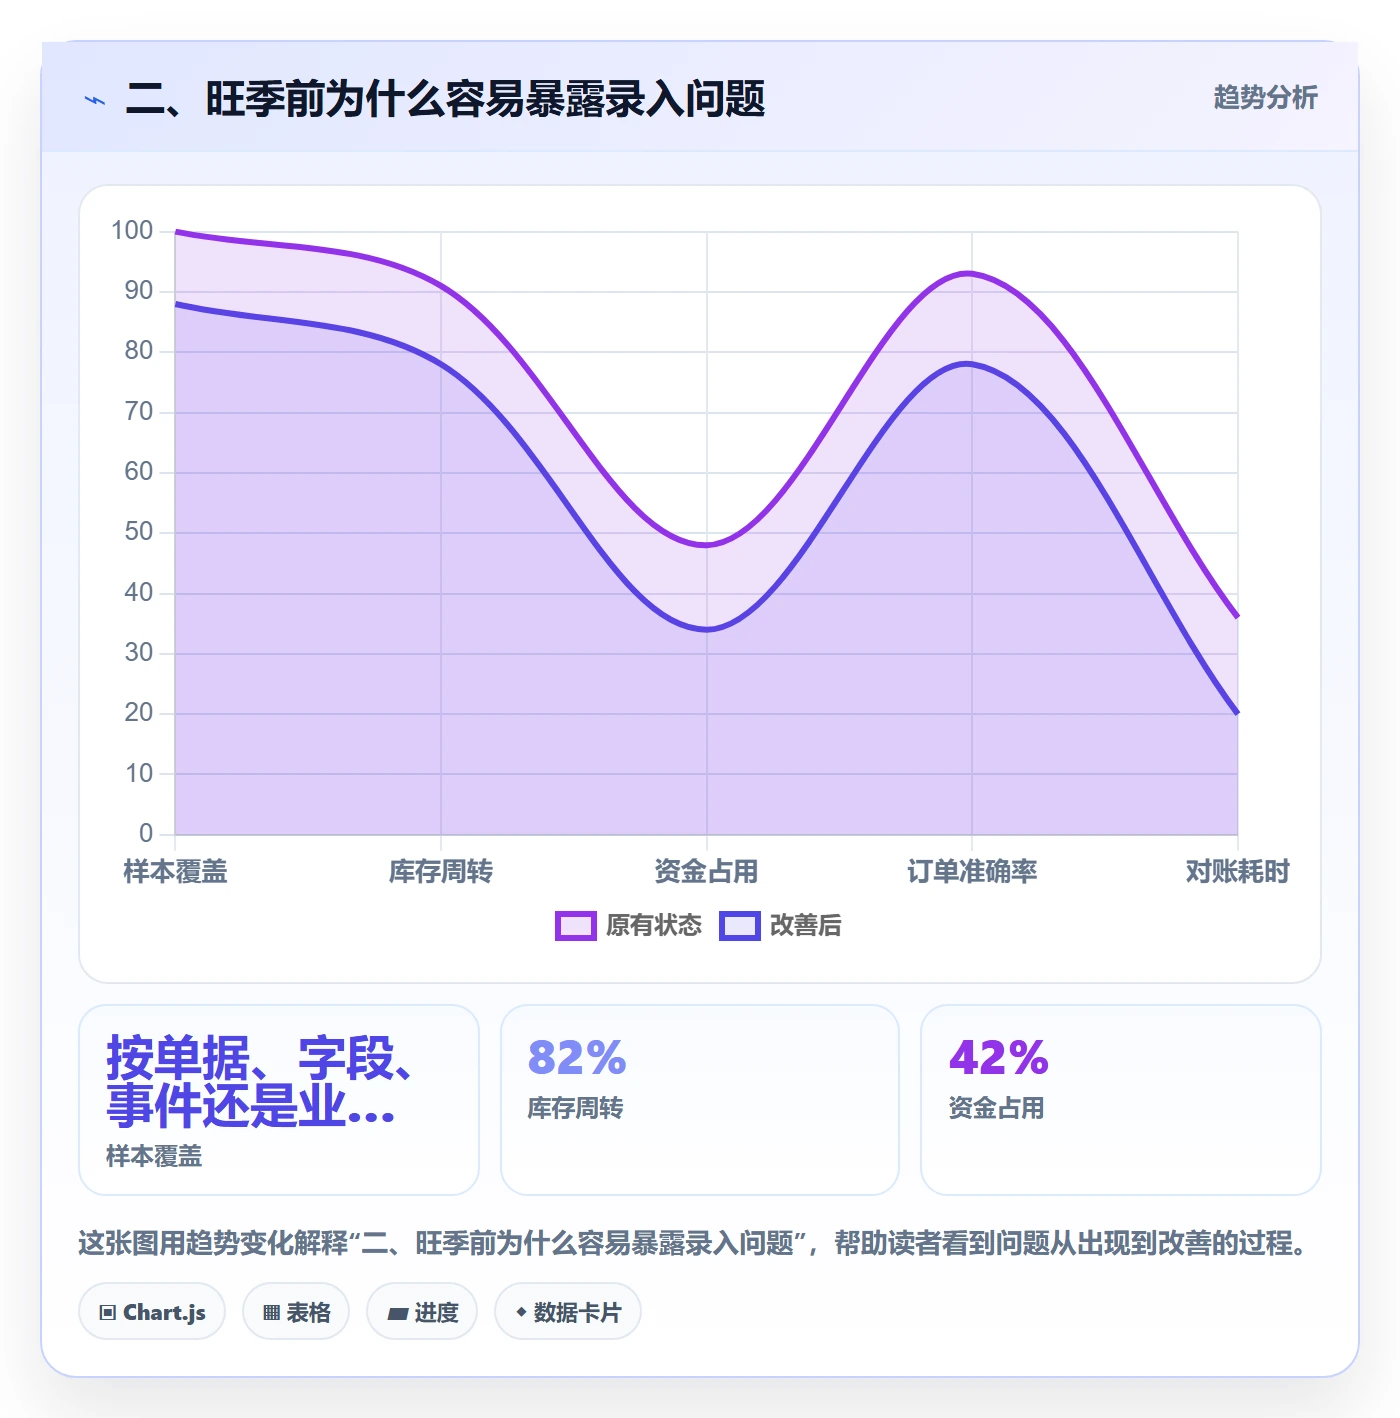Toggle the 原有状态 legend swatch

click(575, 926)
